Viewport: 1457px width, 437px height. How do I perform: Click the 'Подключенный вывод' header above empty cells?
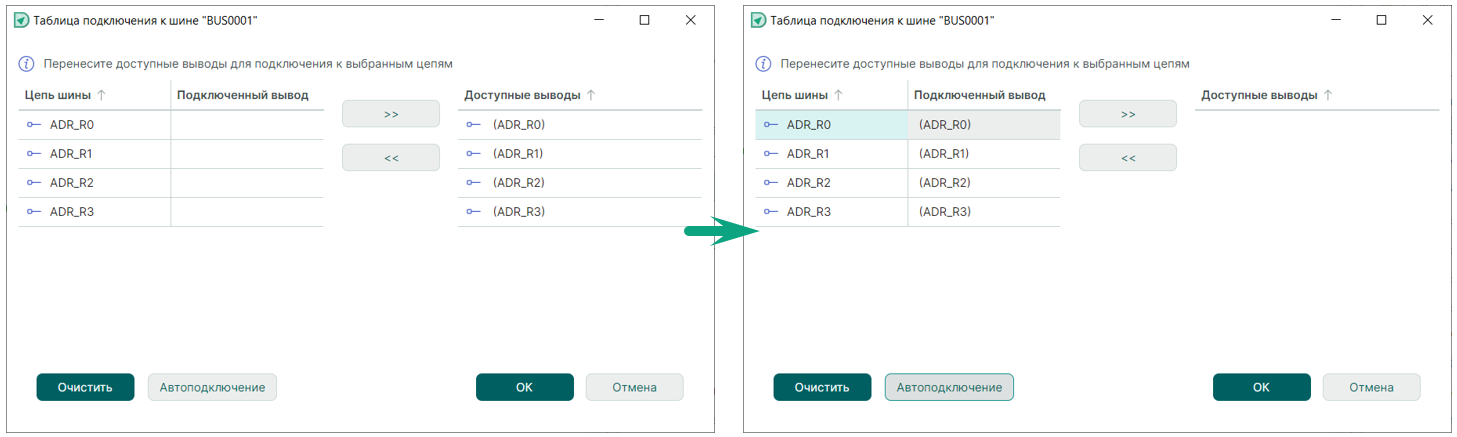click(x=242, y=96)
